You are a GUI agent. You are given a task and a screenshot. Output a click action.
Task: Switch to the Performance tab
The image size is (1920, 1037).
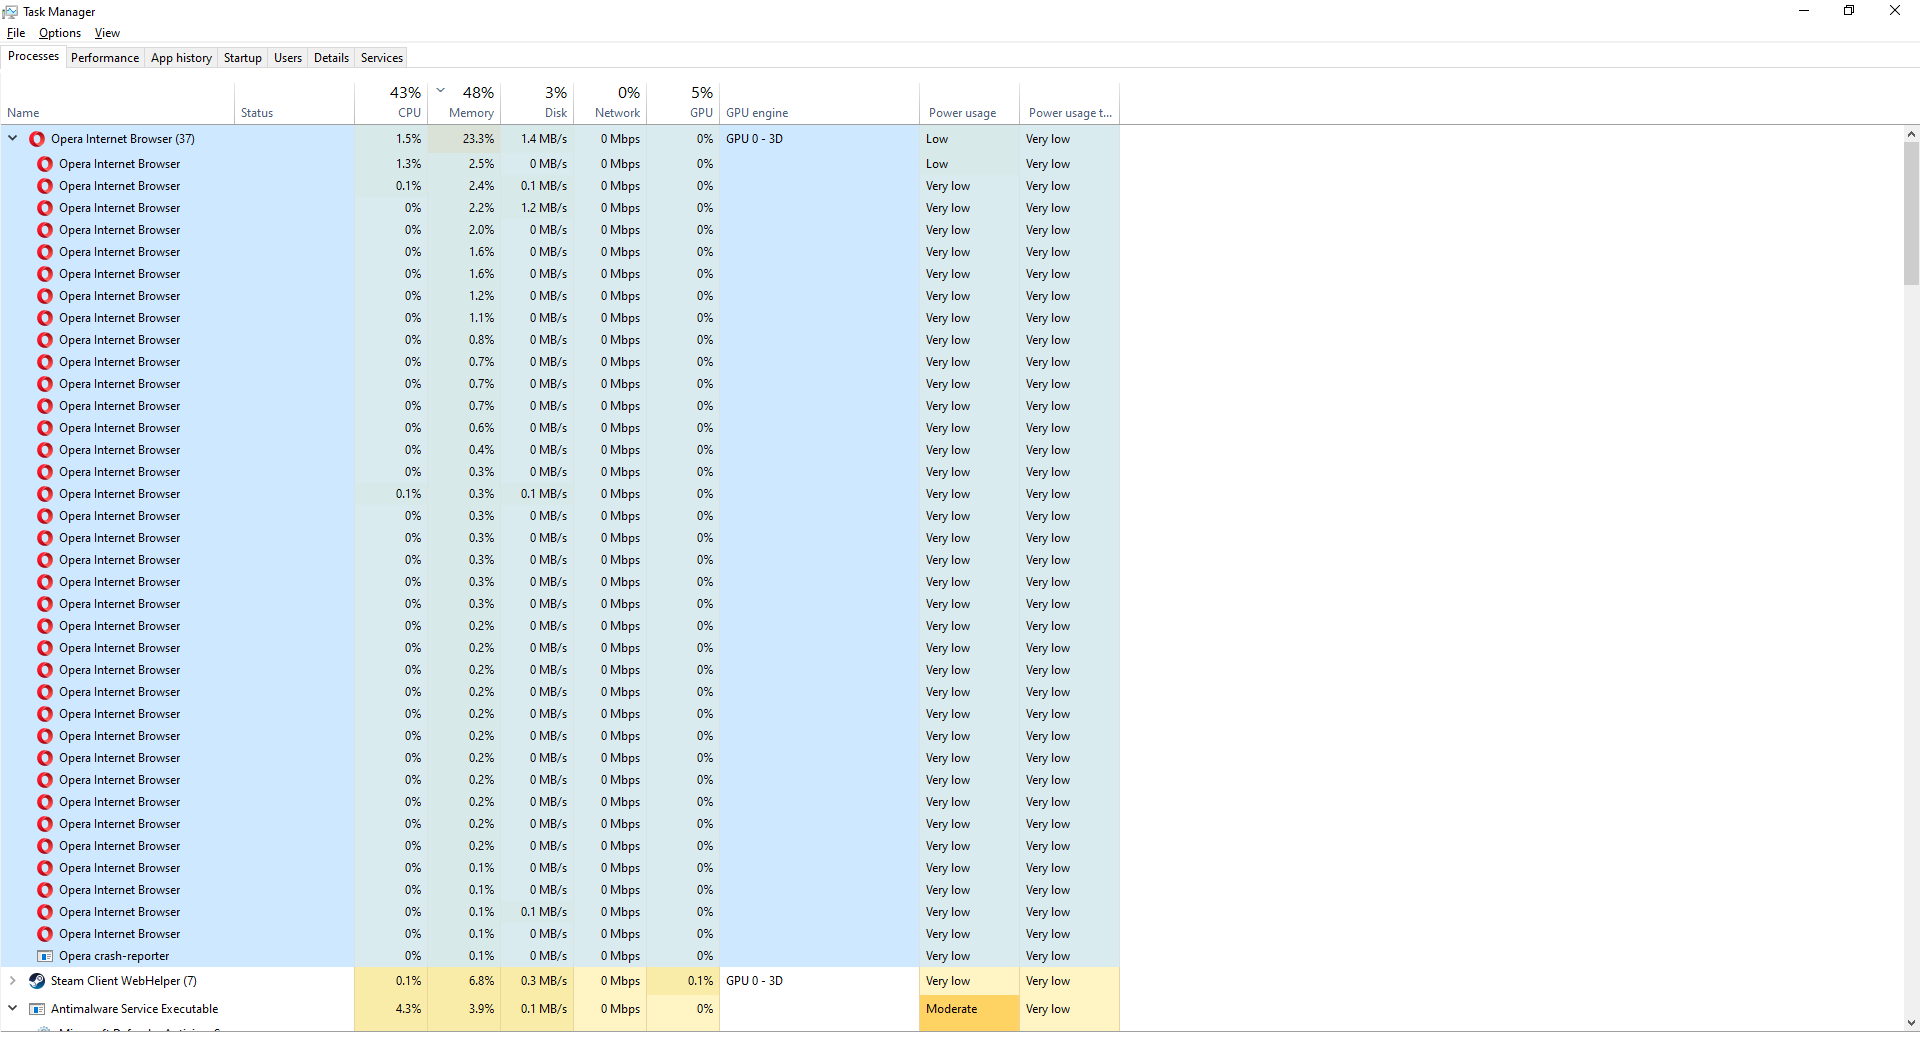tap(104, 57)
